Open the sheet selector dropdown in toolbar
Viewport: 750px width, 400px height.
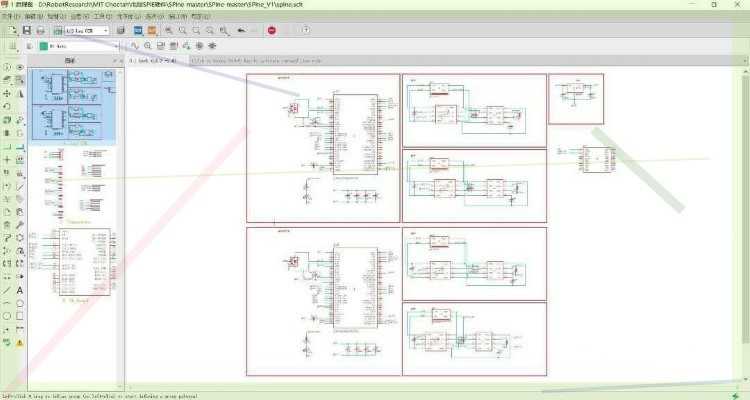coord(87,31)
